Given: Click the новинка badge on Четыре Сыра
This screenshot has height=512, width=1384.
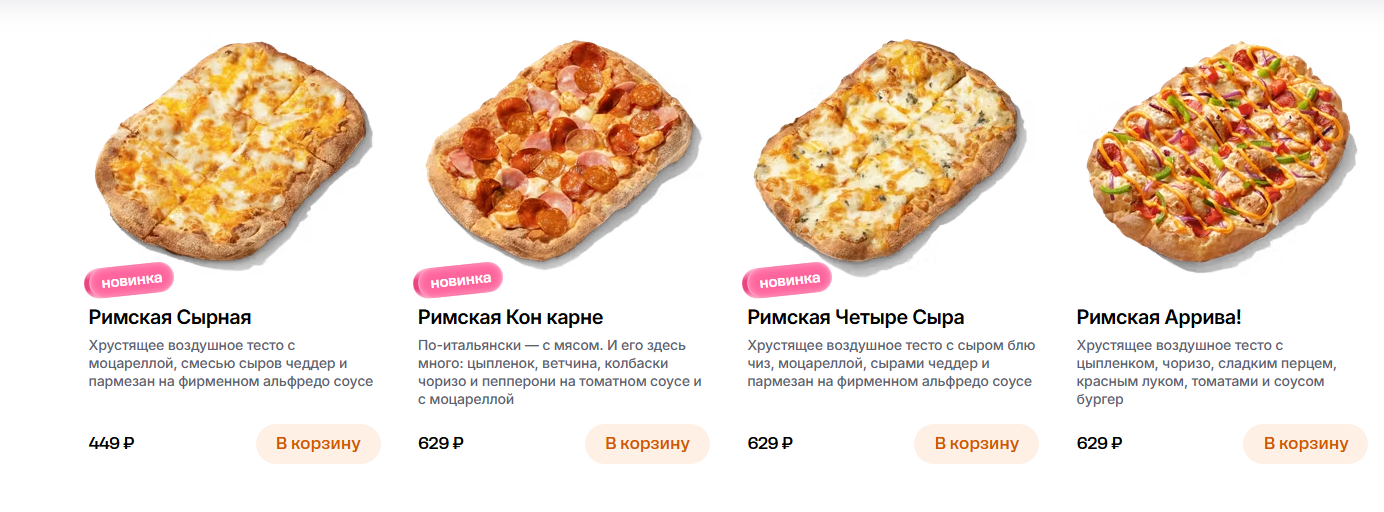Looking at the screenshot, I should click(x=787, y=280).
